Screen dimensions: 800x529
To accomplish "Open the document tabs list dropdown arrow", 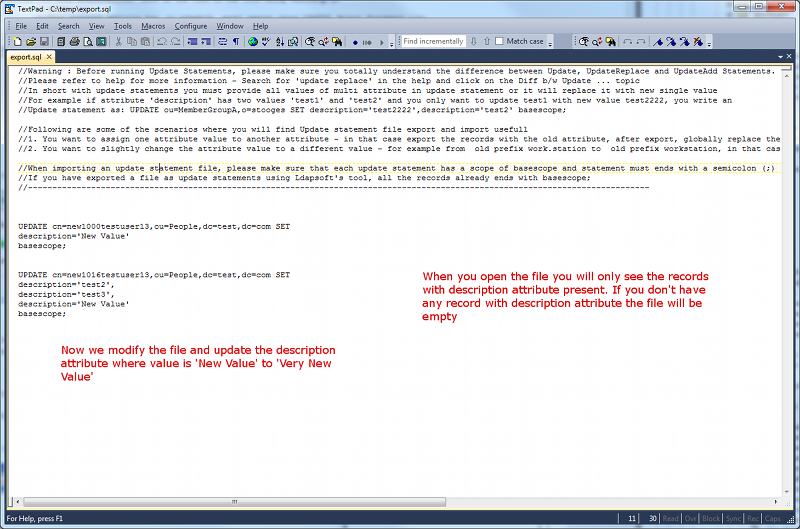I will coord(781,57).
